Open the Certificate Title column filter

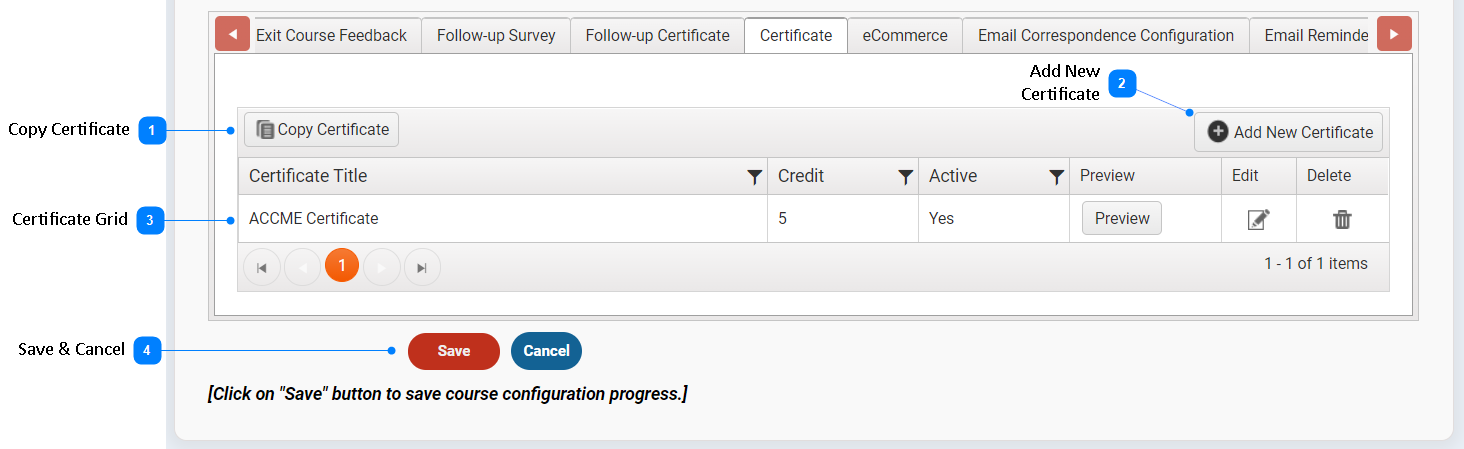pyautogui.click(x=755, y=177)
